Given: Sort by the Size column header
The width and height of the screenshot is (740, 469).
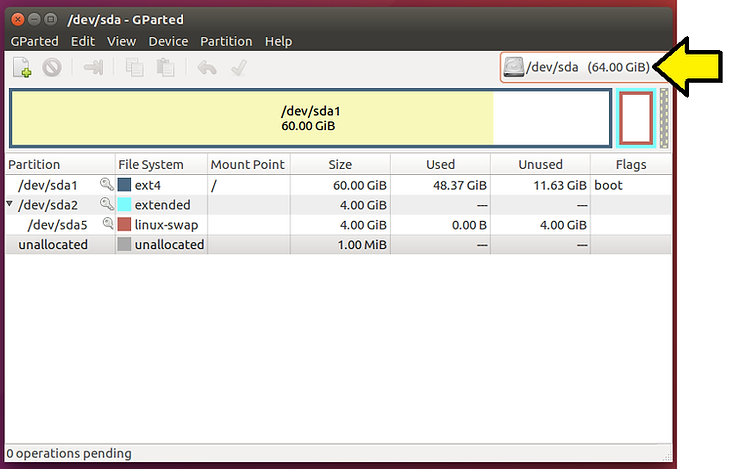Looking at the screenshot, I should coord(340,164).
